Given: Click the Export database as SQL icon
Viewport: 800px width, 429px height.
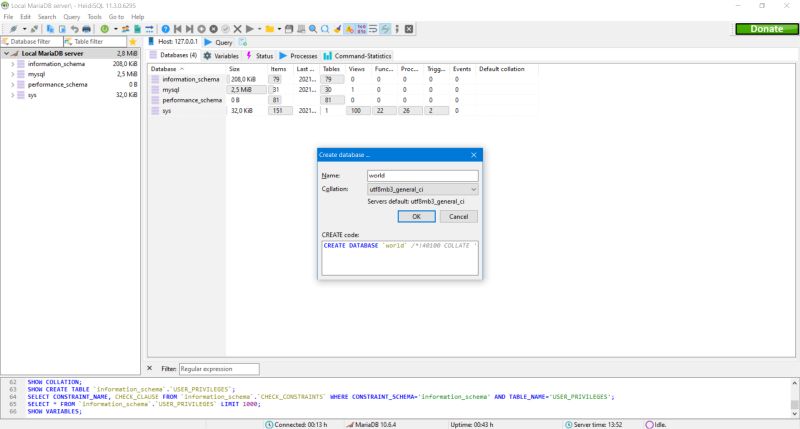Looking at the screenshot, I should point(149,29).
